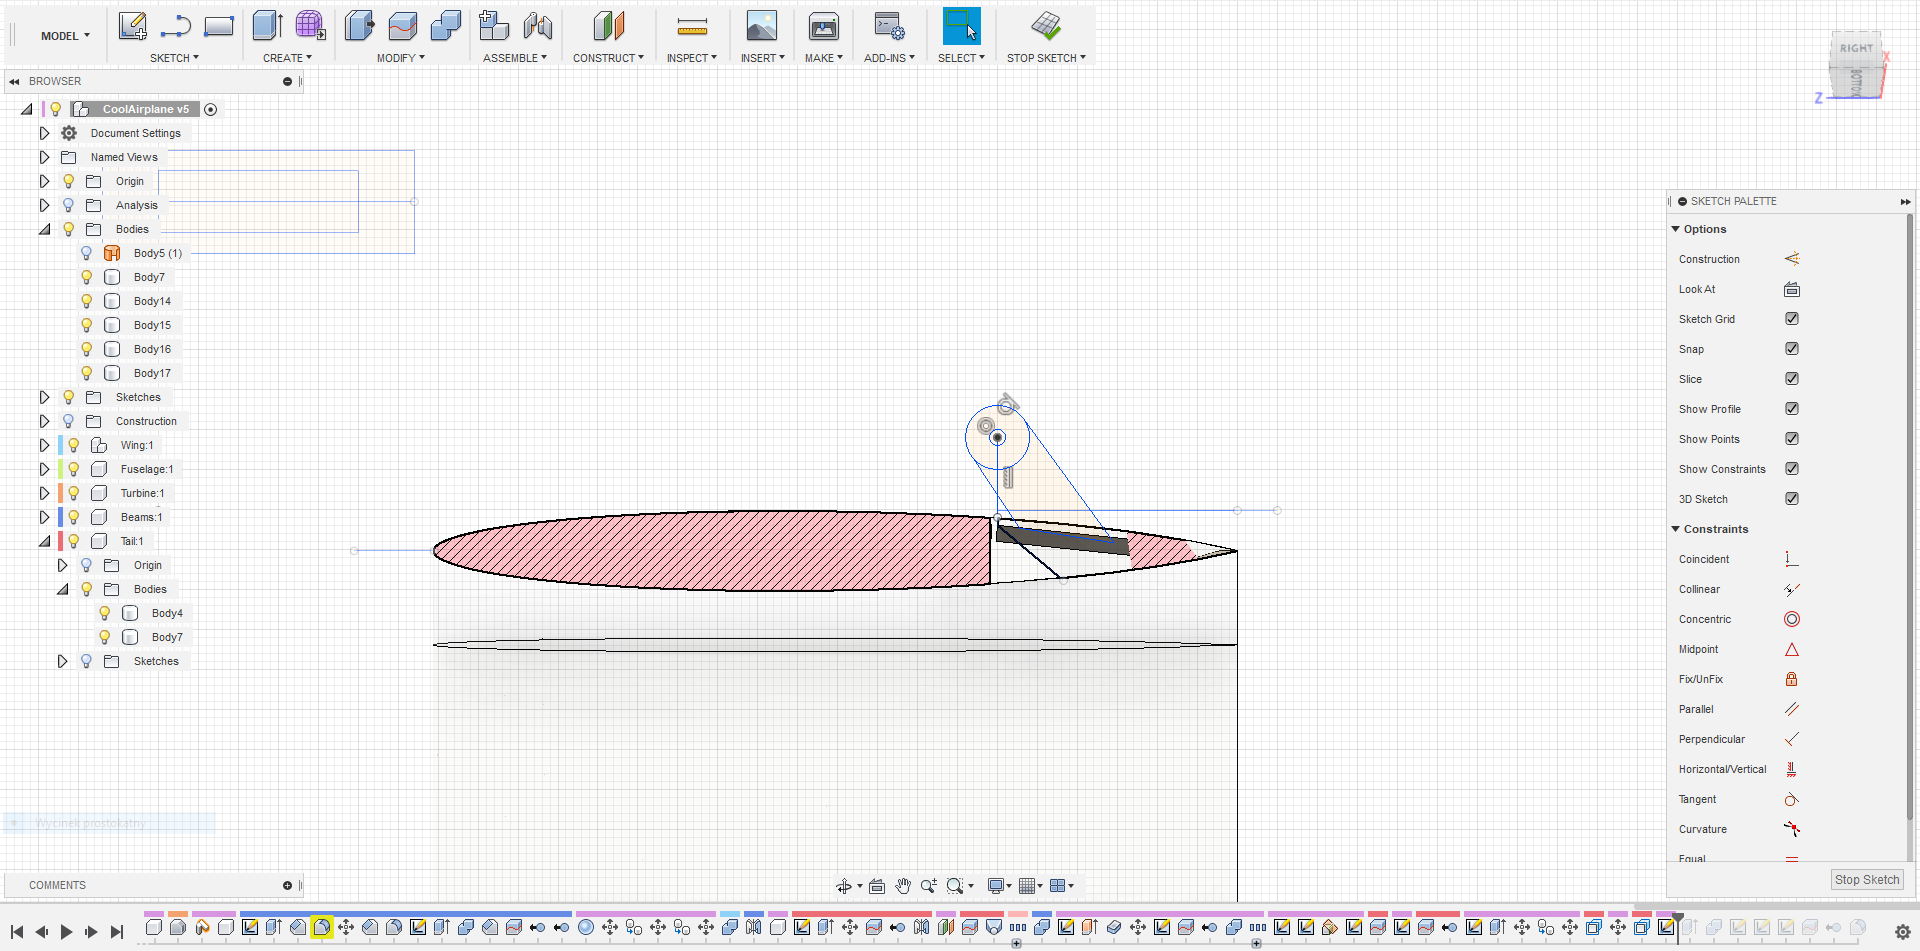The image size is (1920, 951).
Task: Click the Offset Plane construct icon
Action: point(609,26)
